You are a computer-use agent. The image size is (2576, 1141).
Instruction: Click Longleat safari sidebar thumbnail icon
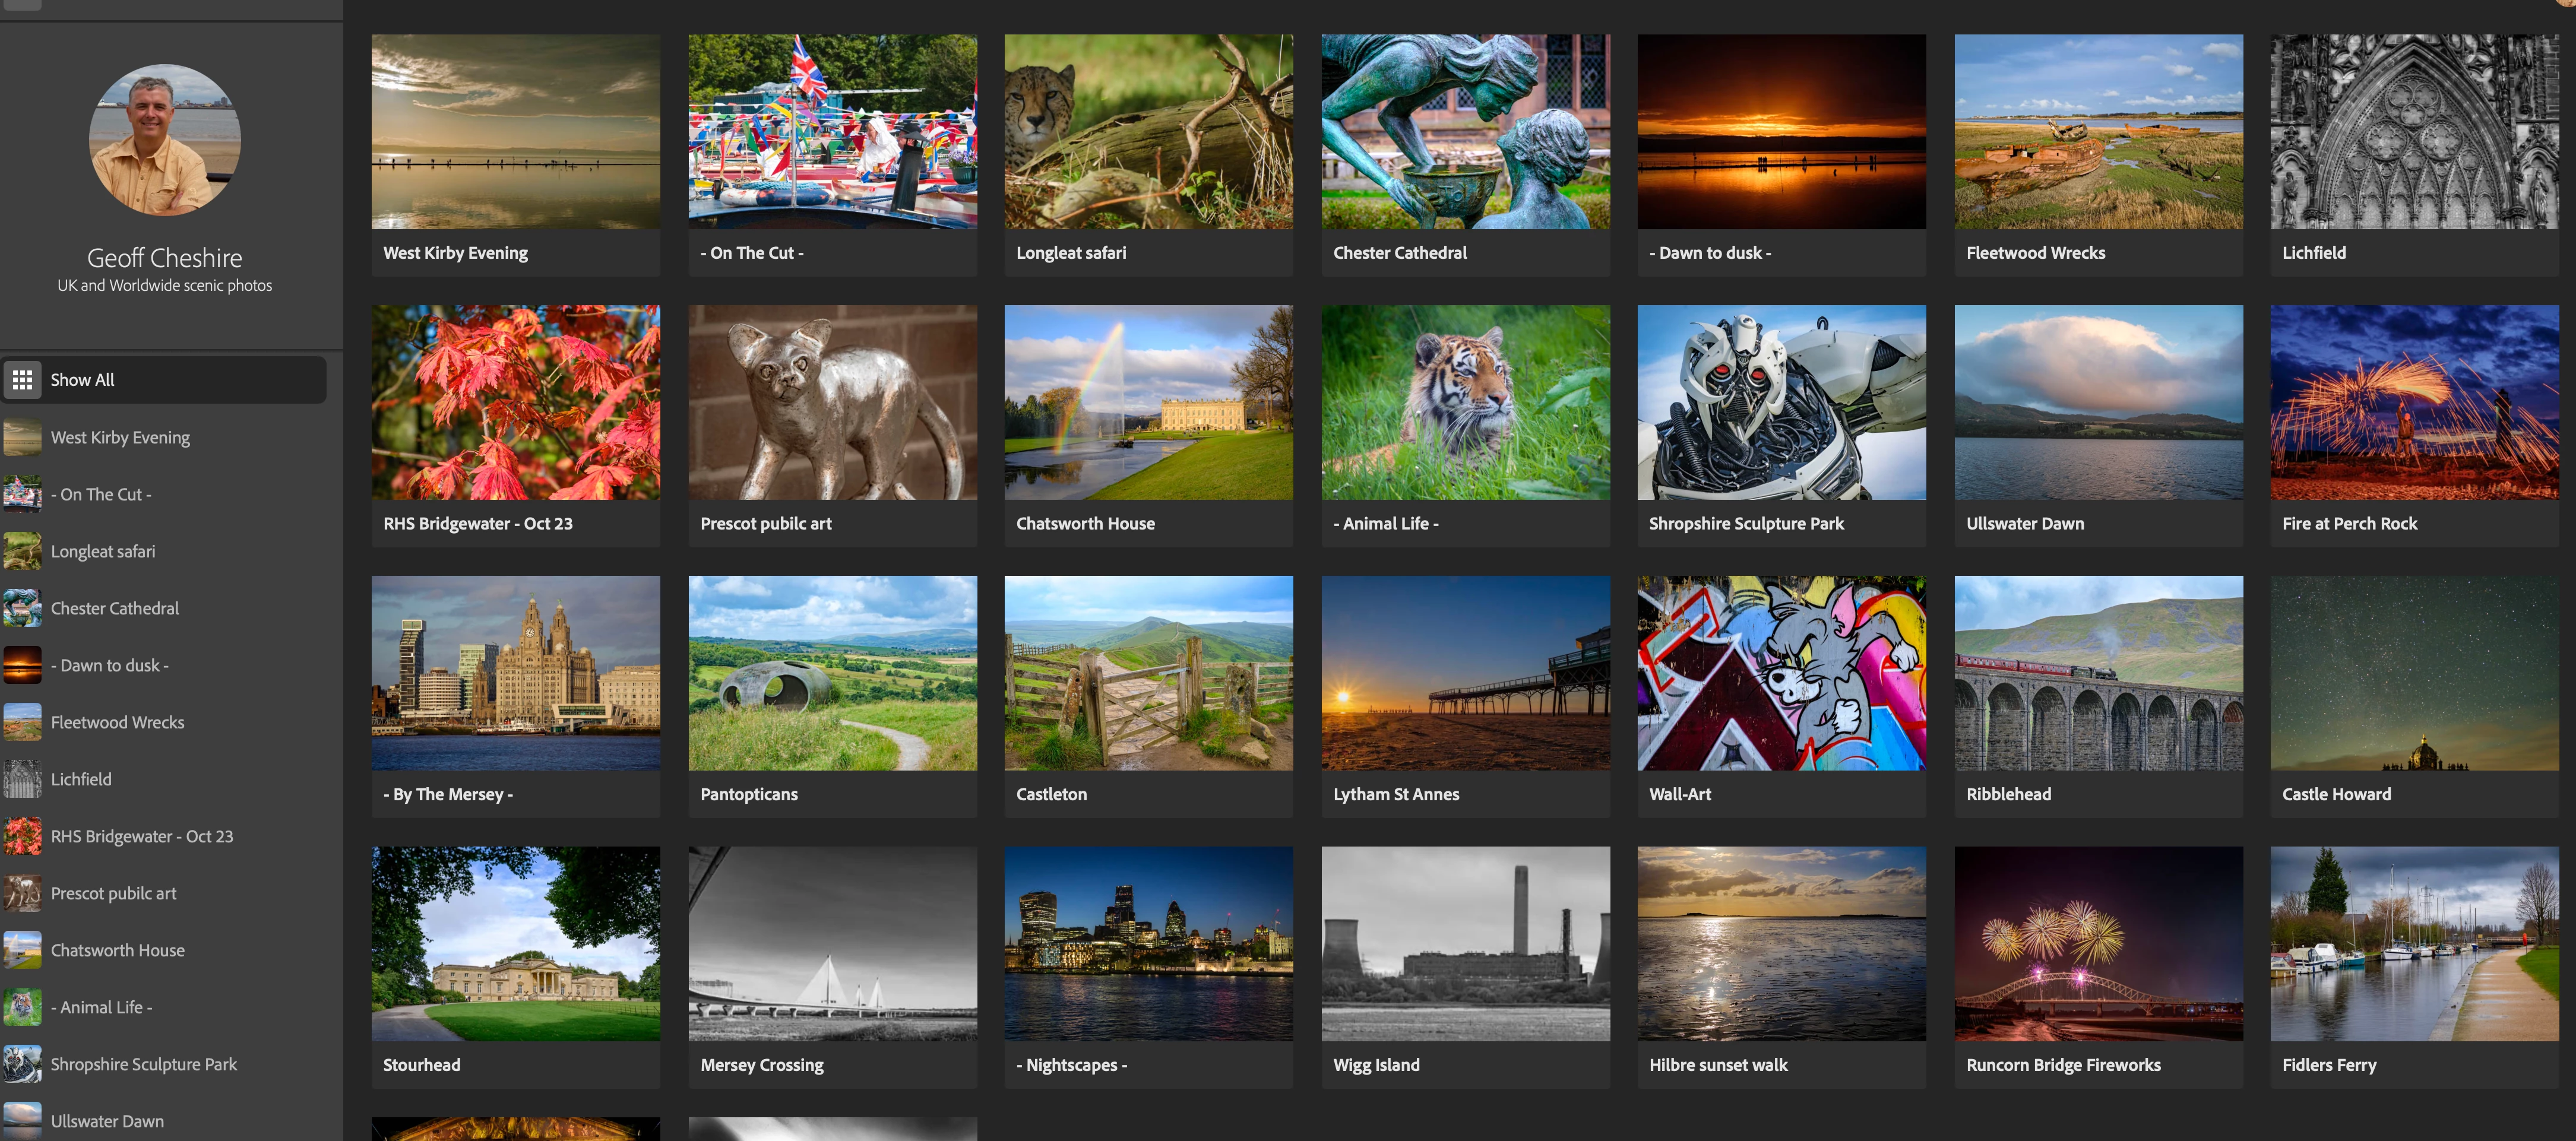click(x=22, y=551)
